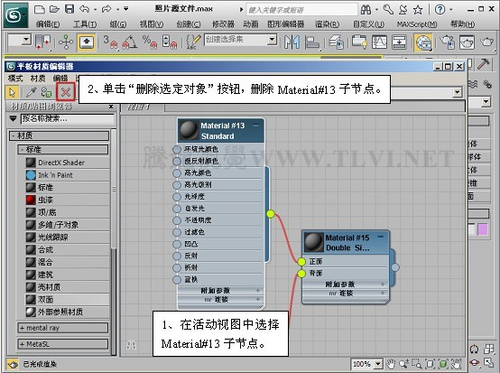Select the arrow Select tool in material editor
The height and width of the screenshot is (373, 500).
[x=12, y=92]
